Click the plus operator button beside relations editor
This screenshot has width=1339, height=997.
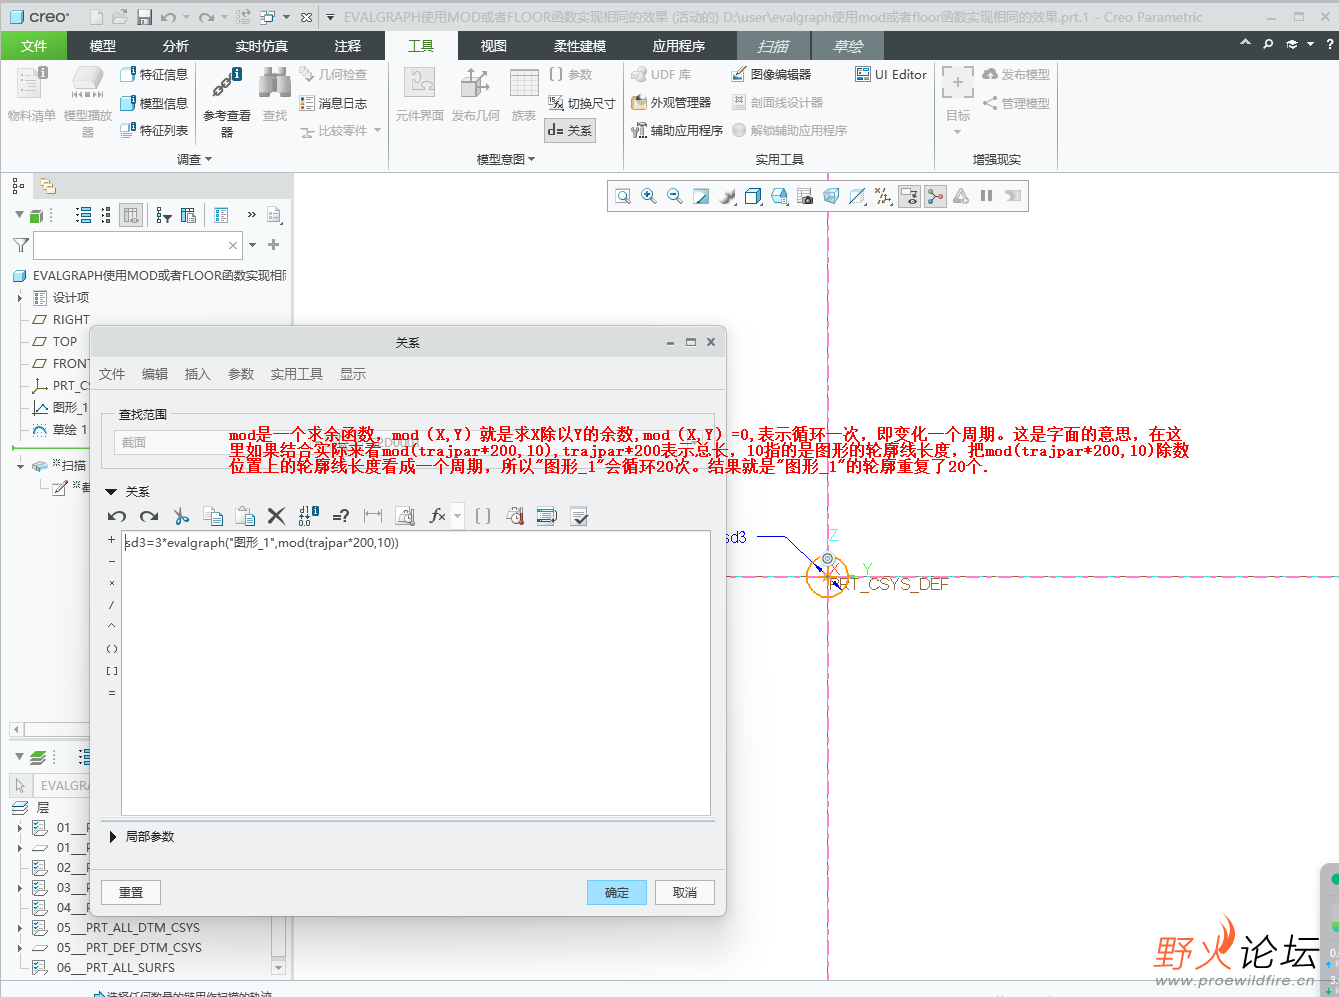(x=111, y=540)
